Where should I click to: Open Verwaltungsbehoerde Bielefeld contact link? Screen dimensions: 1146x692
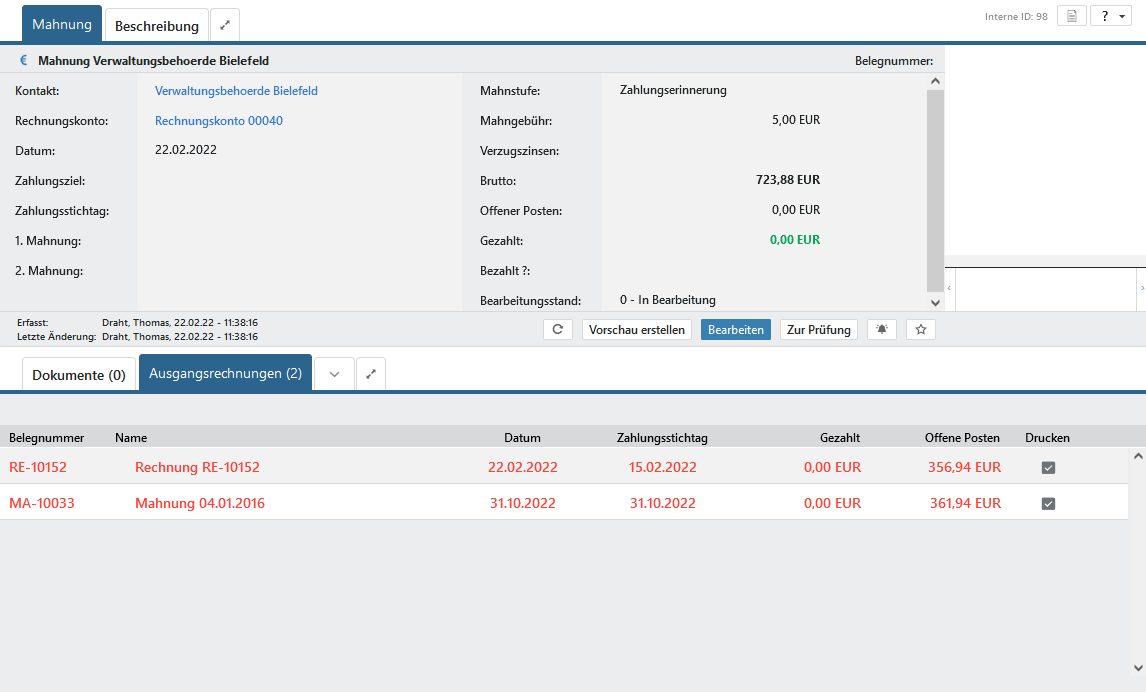(x=236, y=91)
